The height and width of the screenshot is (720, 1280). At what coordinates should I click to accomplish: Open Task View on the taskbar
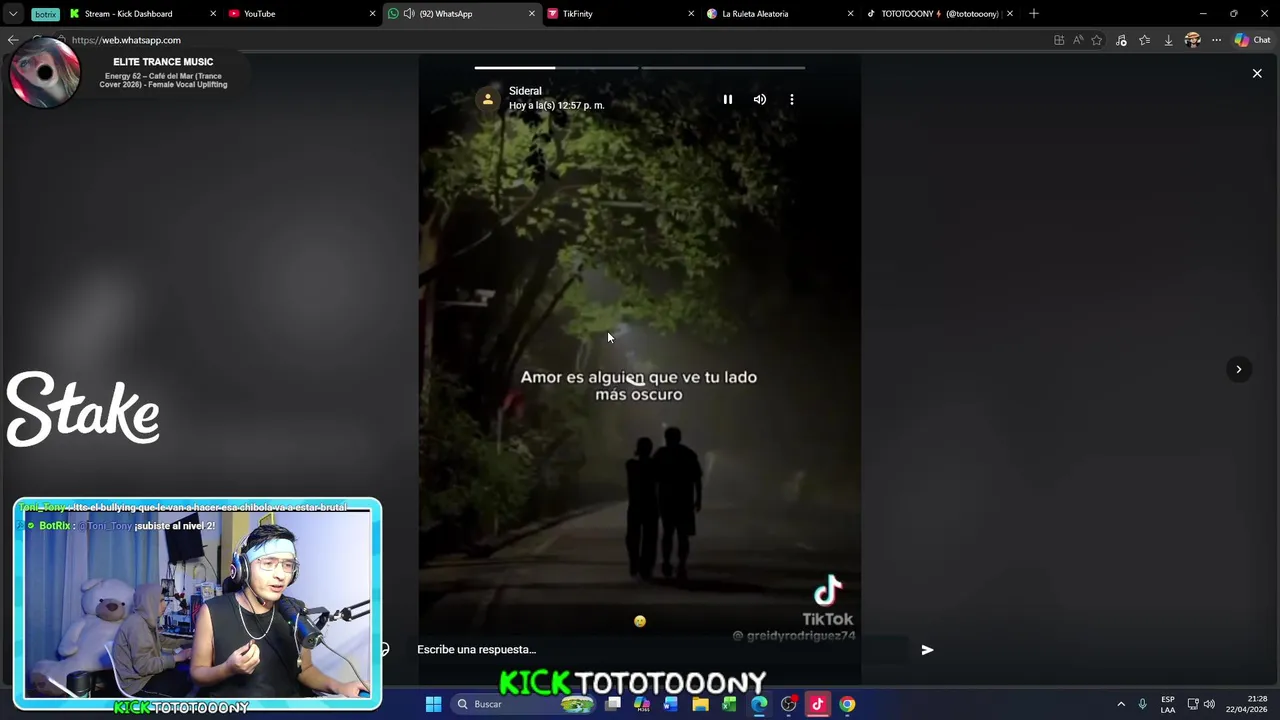(613, 704)
